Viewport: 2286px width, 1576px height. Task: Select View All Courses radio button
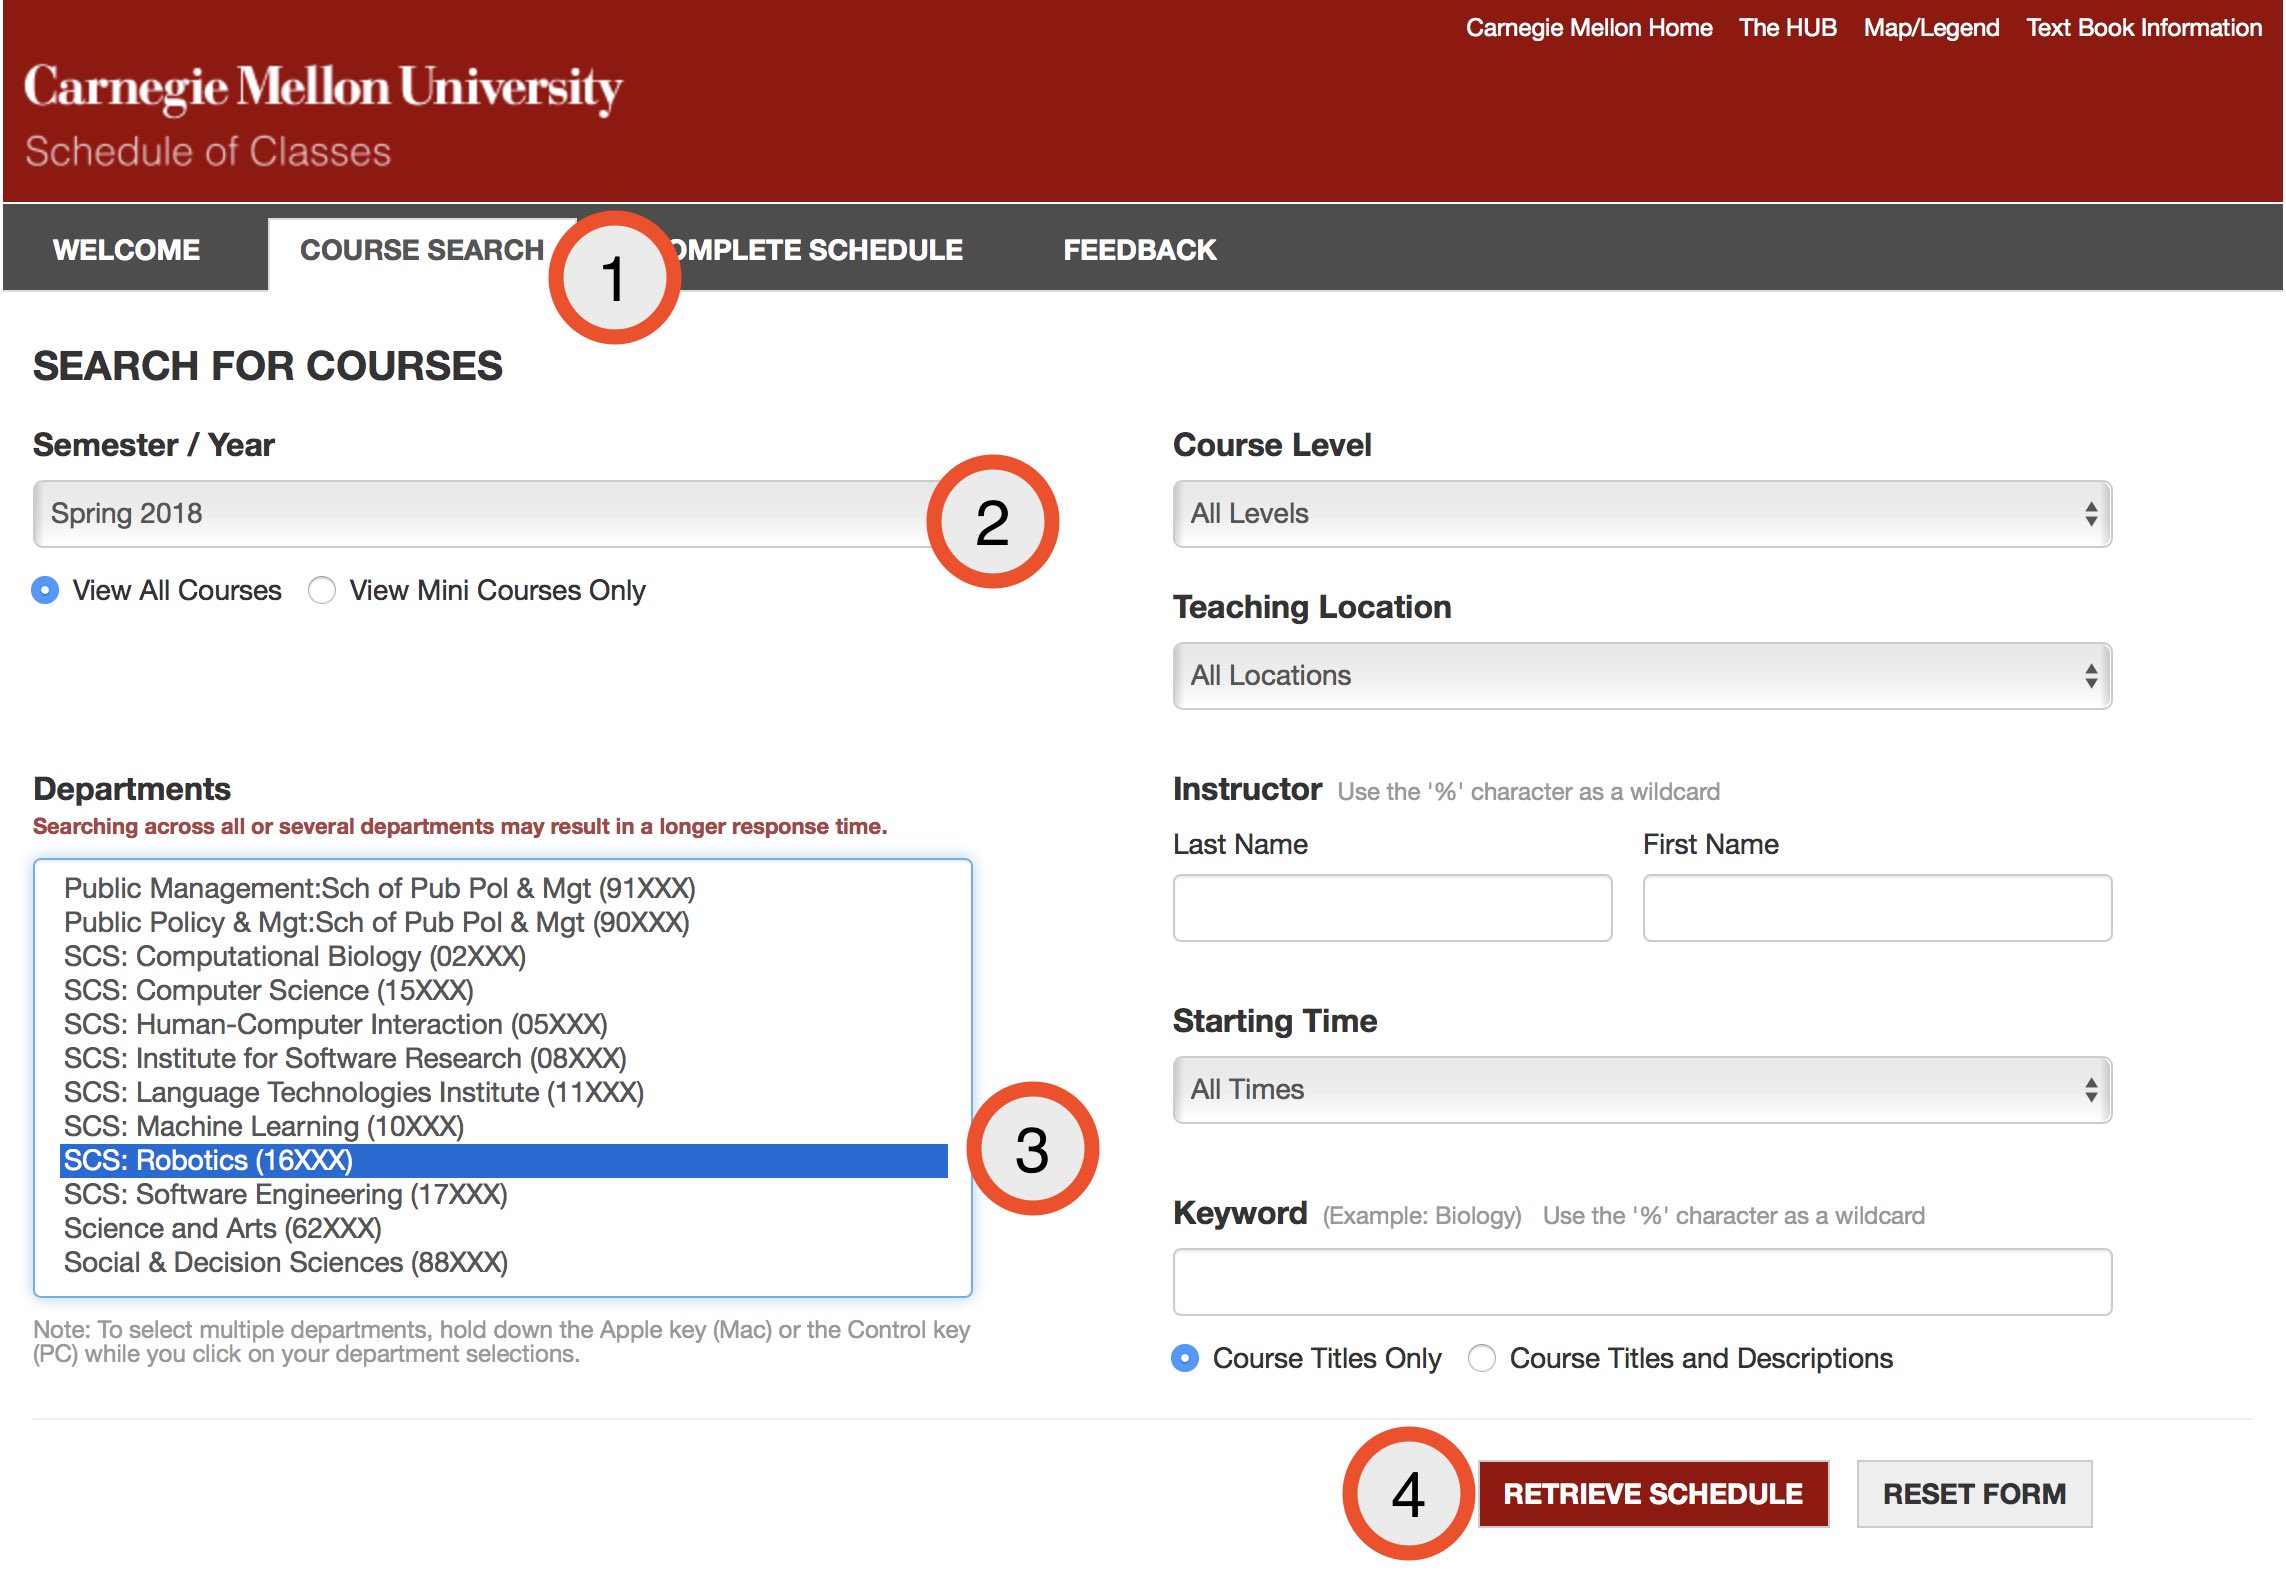pos(45,590)
